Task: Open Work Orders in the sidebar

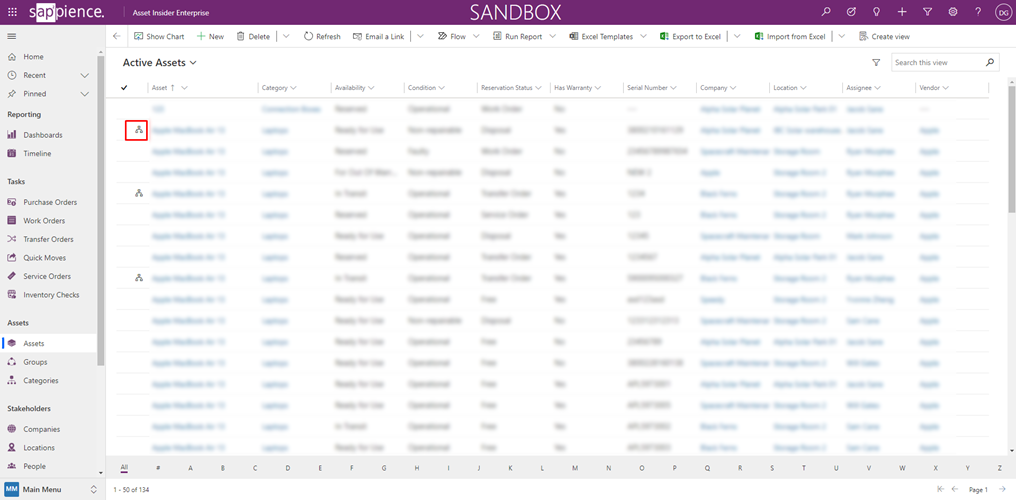Action: 44,221
